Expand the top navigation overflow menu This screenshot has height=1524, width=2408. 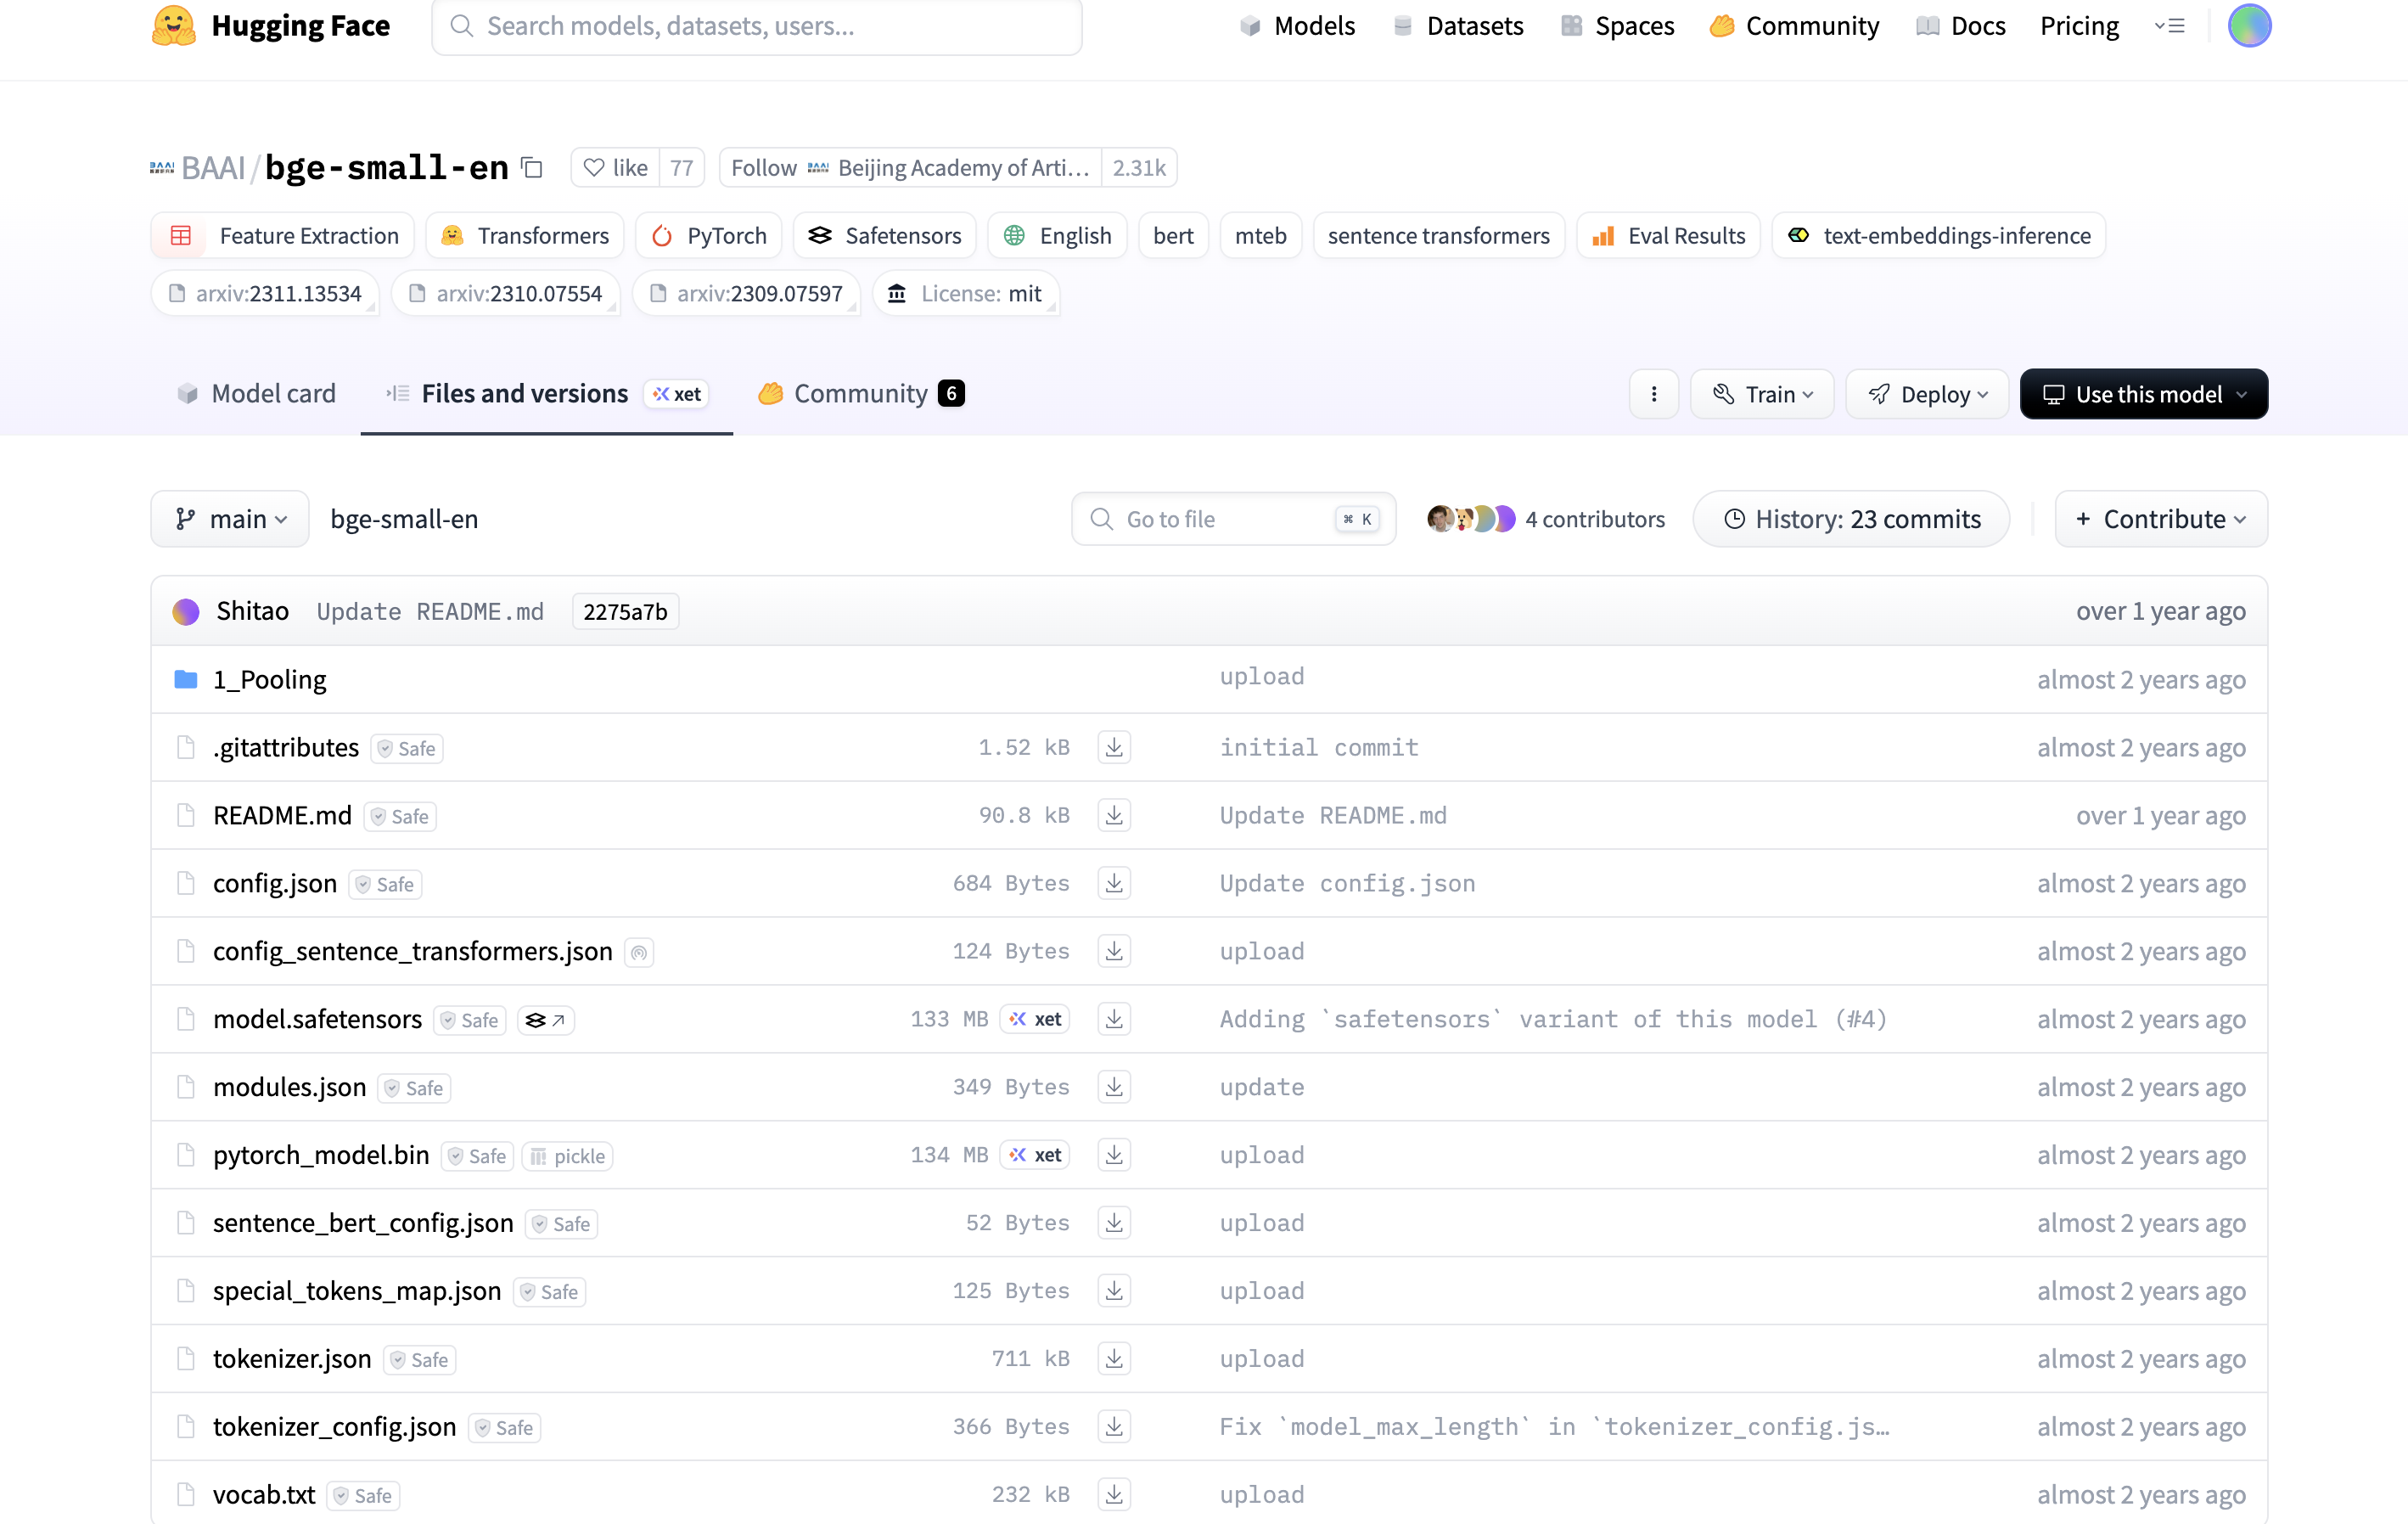2169,26
